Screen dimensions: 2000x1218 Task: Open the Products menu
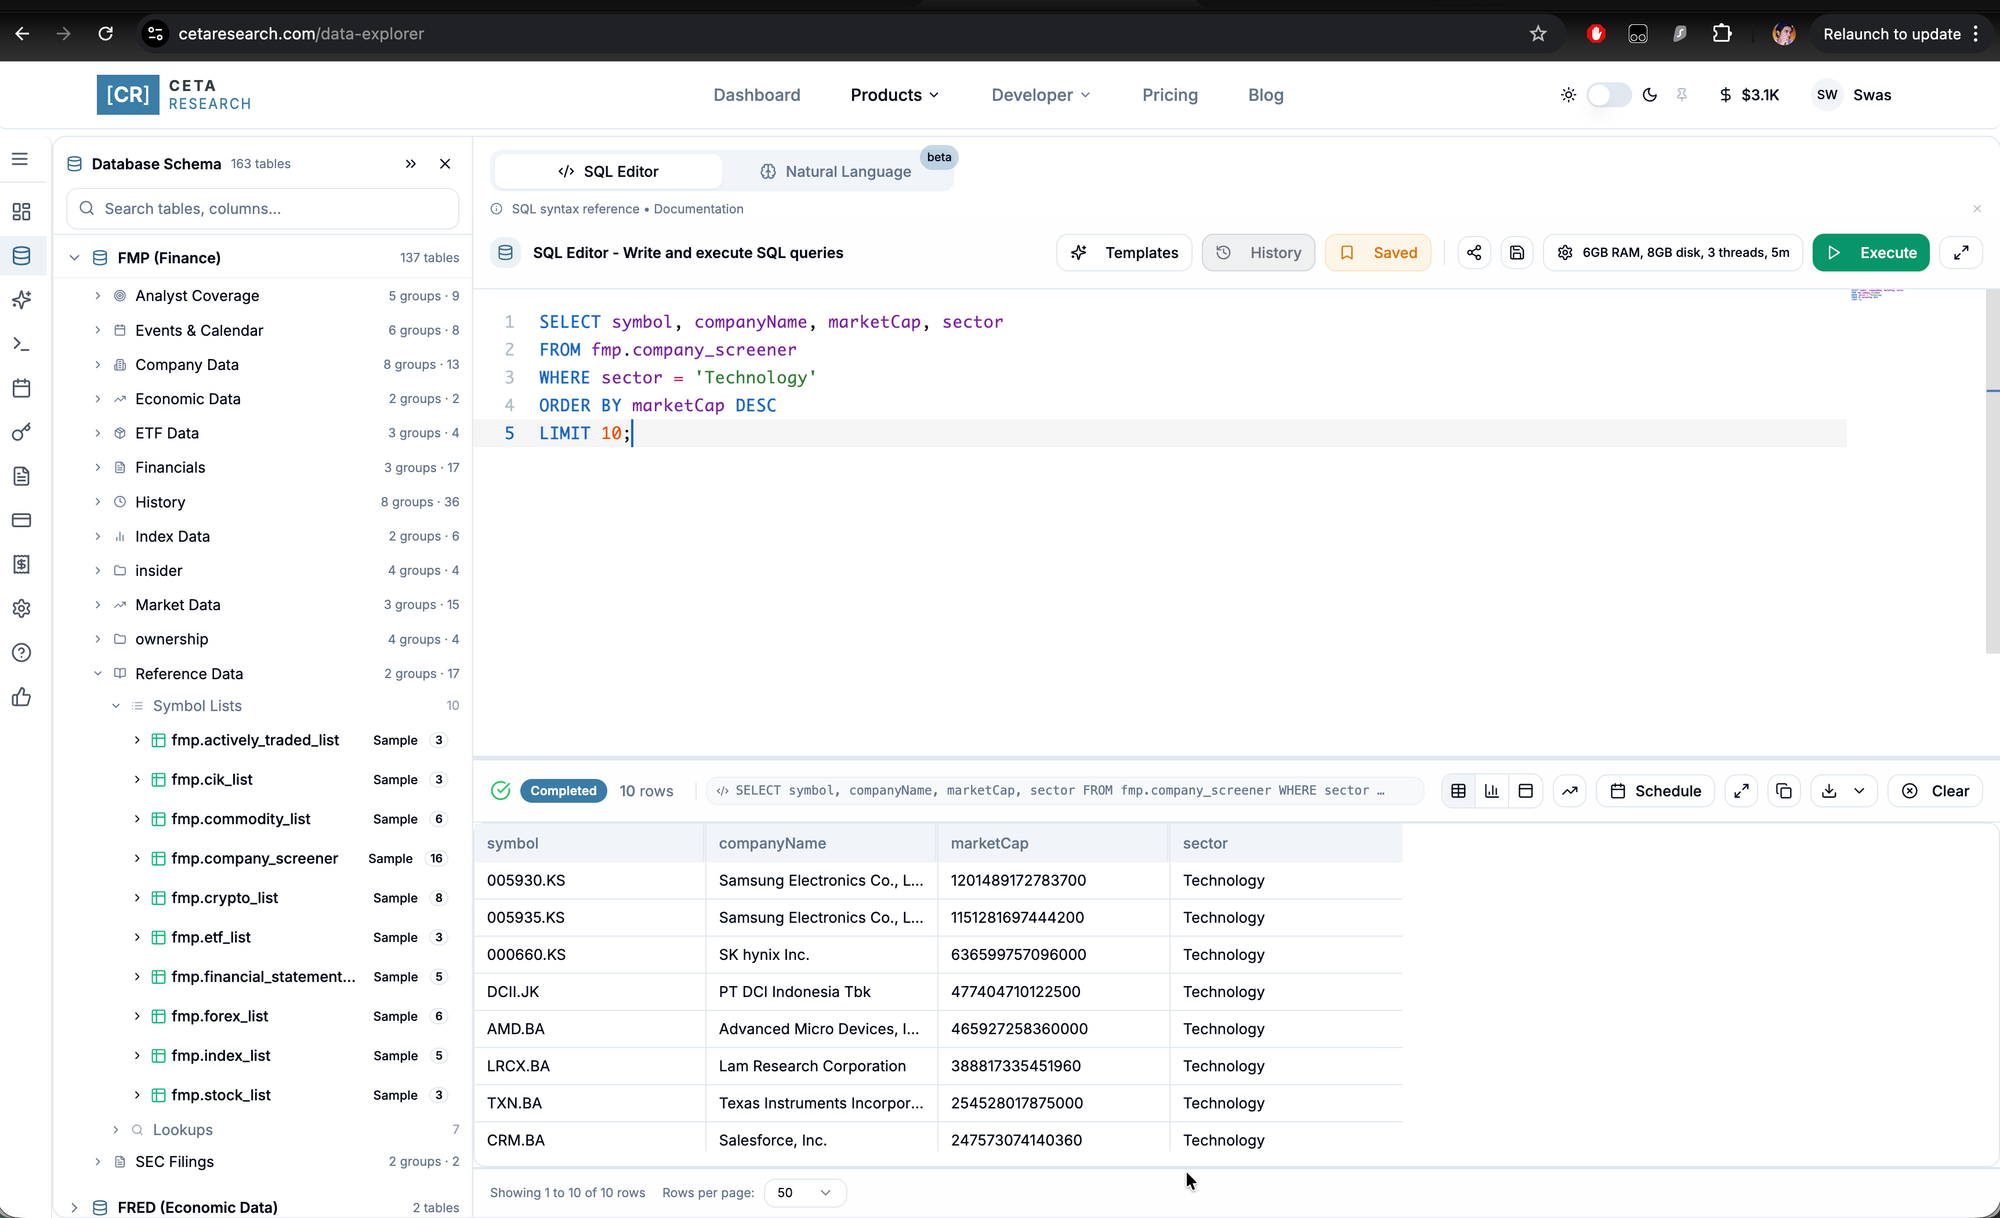895,95
